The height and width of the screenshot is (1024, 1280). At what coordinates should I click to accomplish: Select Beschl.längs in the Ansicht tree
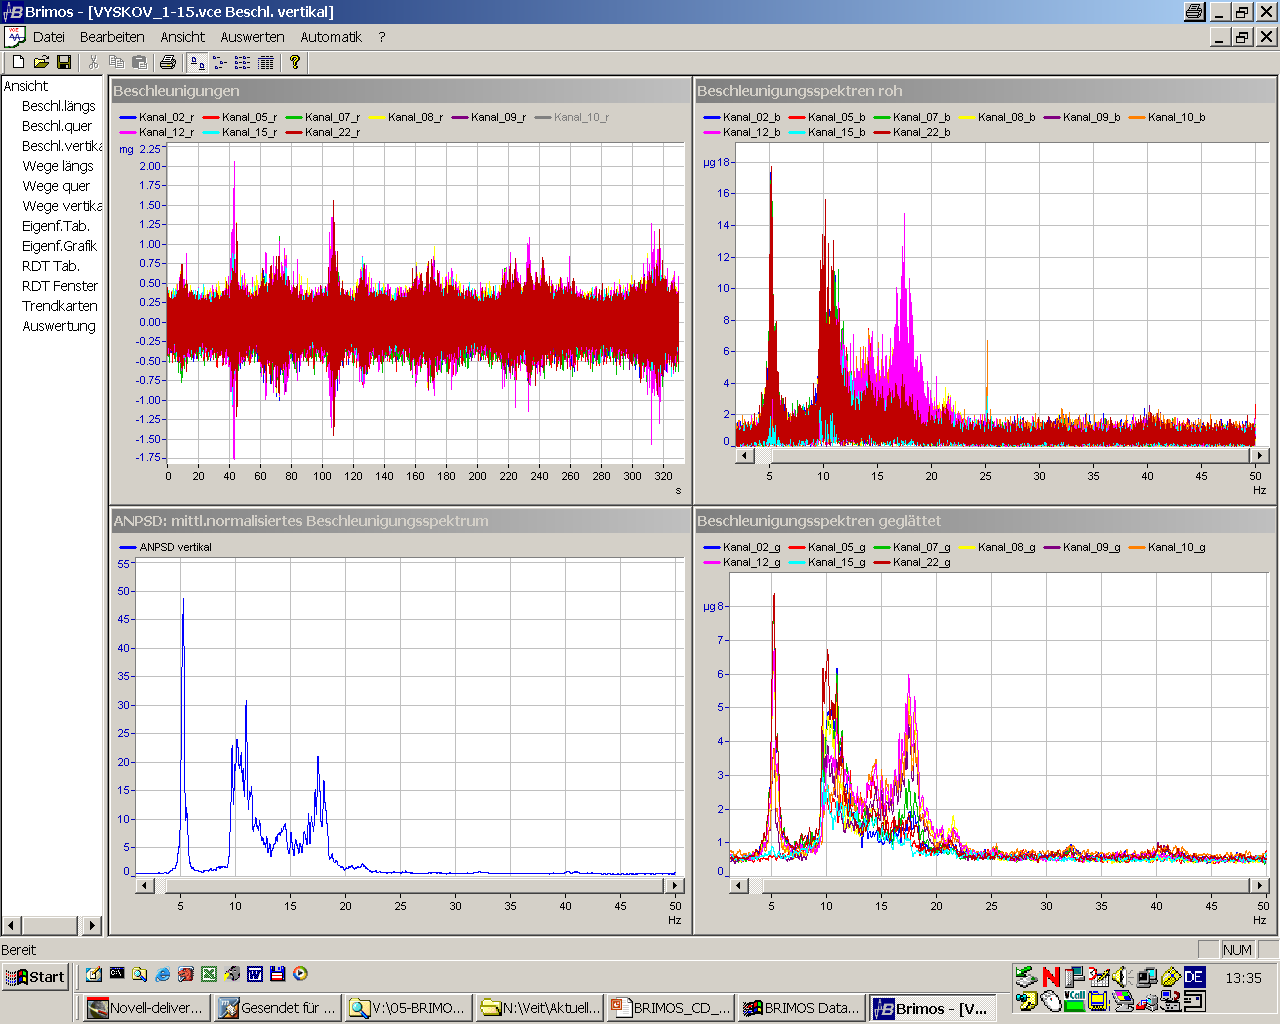click(59, 106)
